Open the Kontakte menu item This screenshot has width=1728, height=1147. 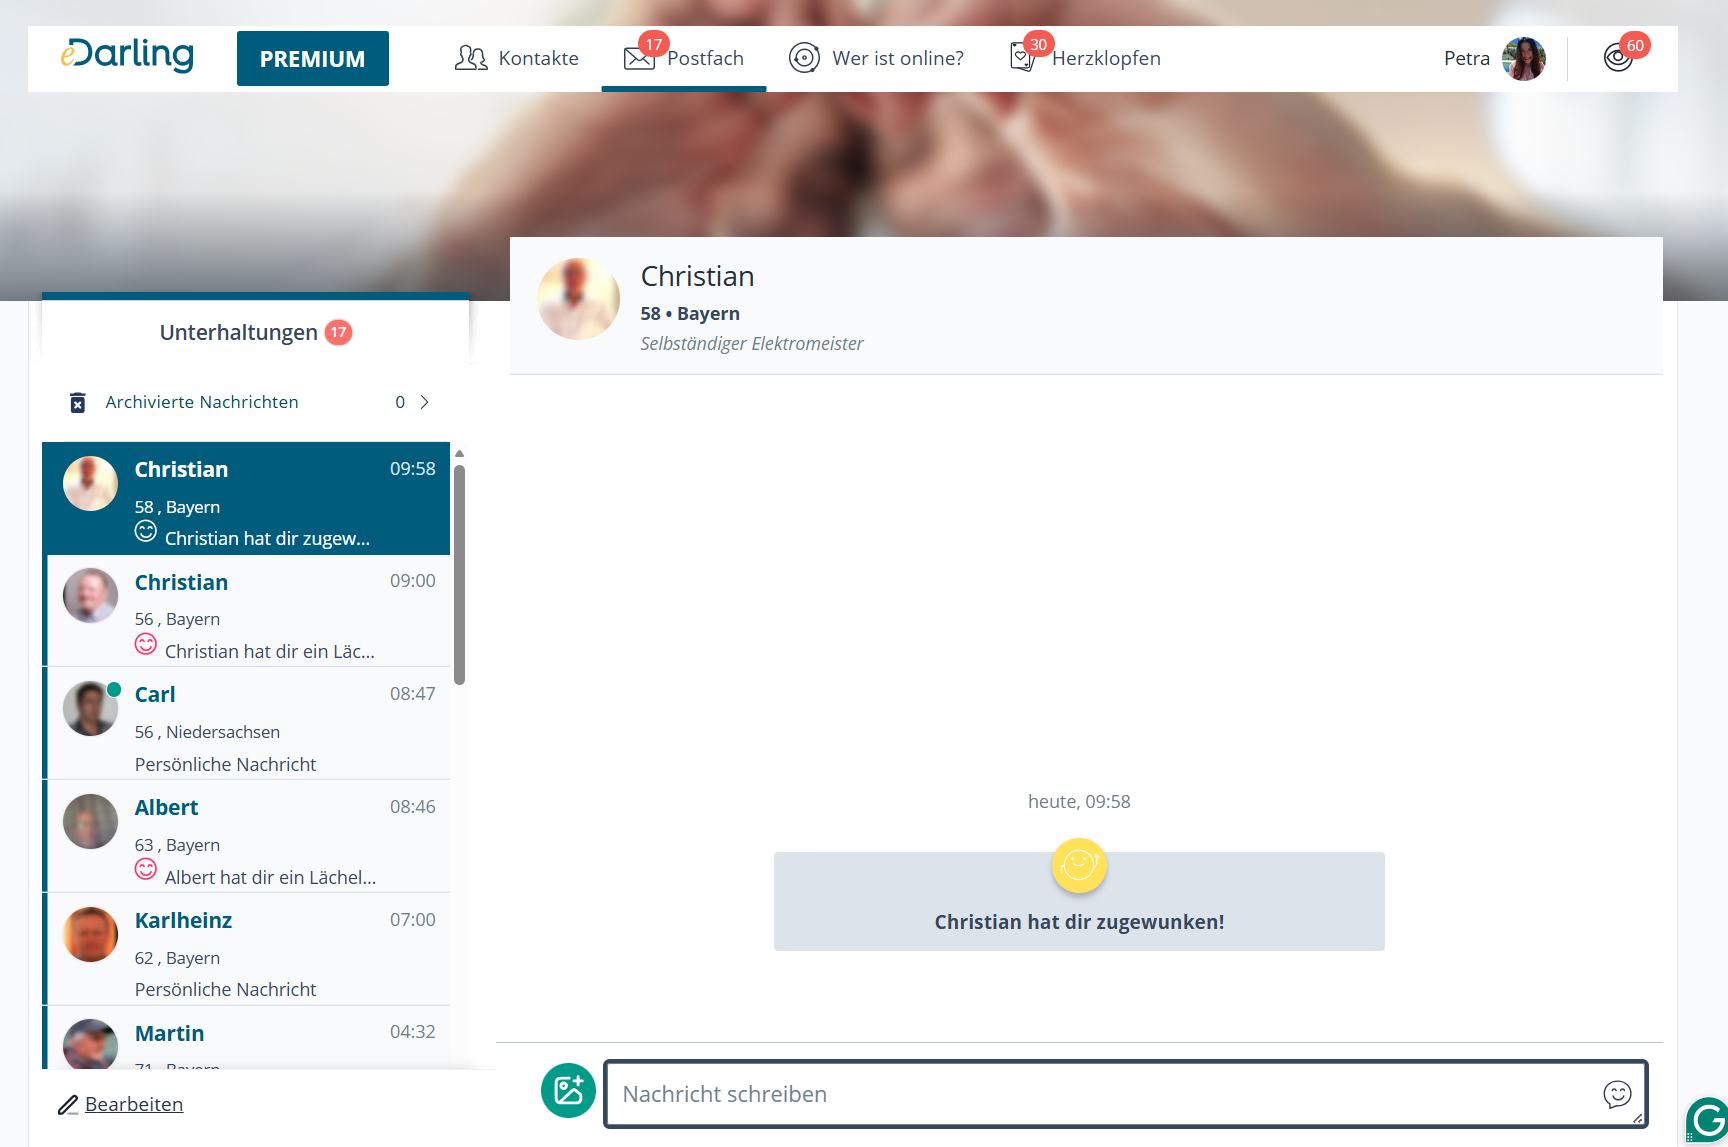(x=517, y=58)
